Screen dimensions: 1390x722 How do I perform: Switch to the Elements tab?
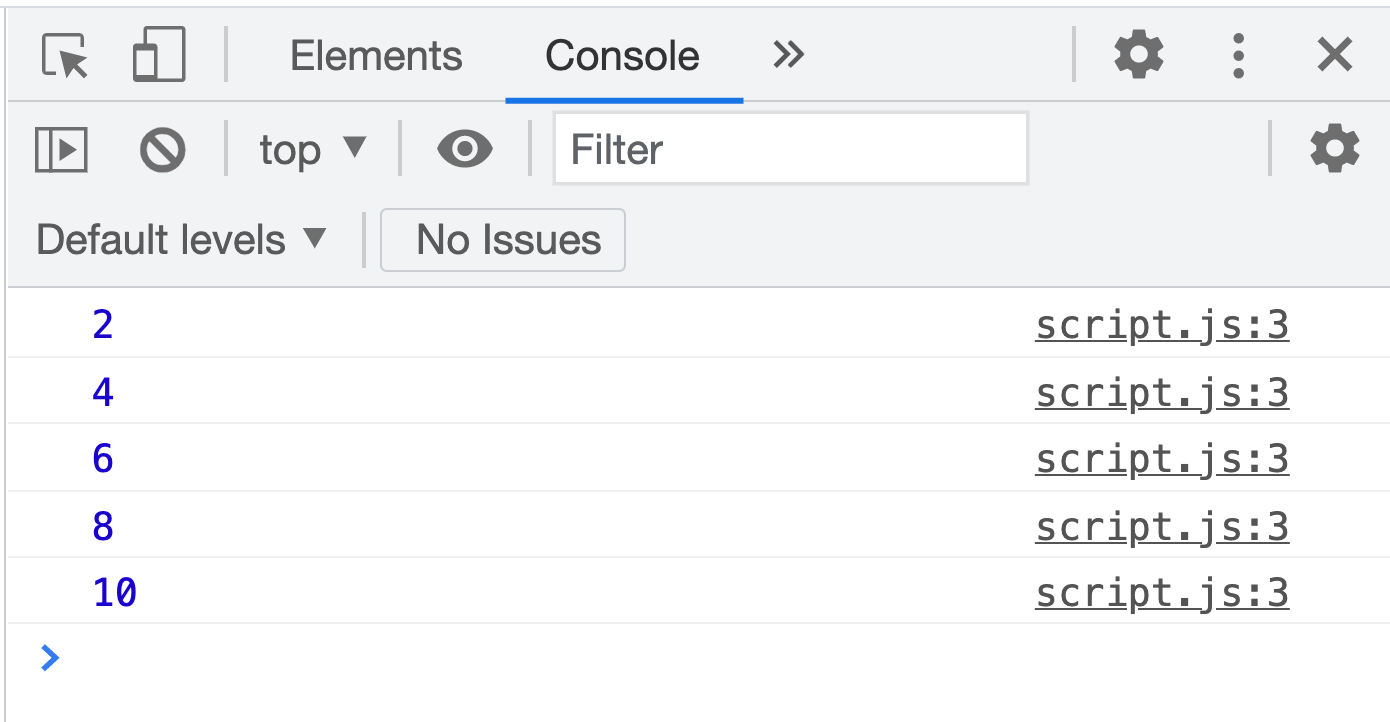(x=376, y=56)
